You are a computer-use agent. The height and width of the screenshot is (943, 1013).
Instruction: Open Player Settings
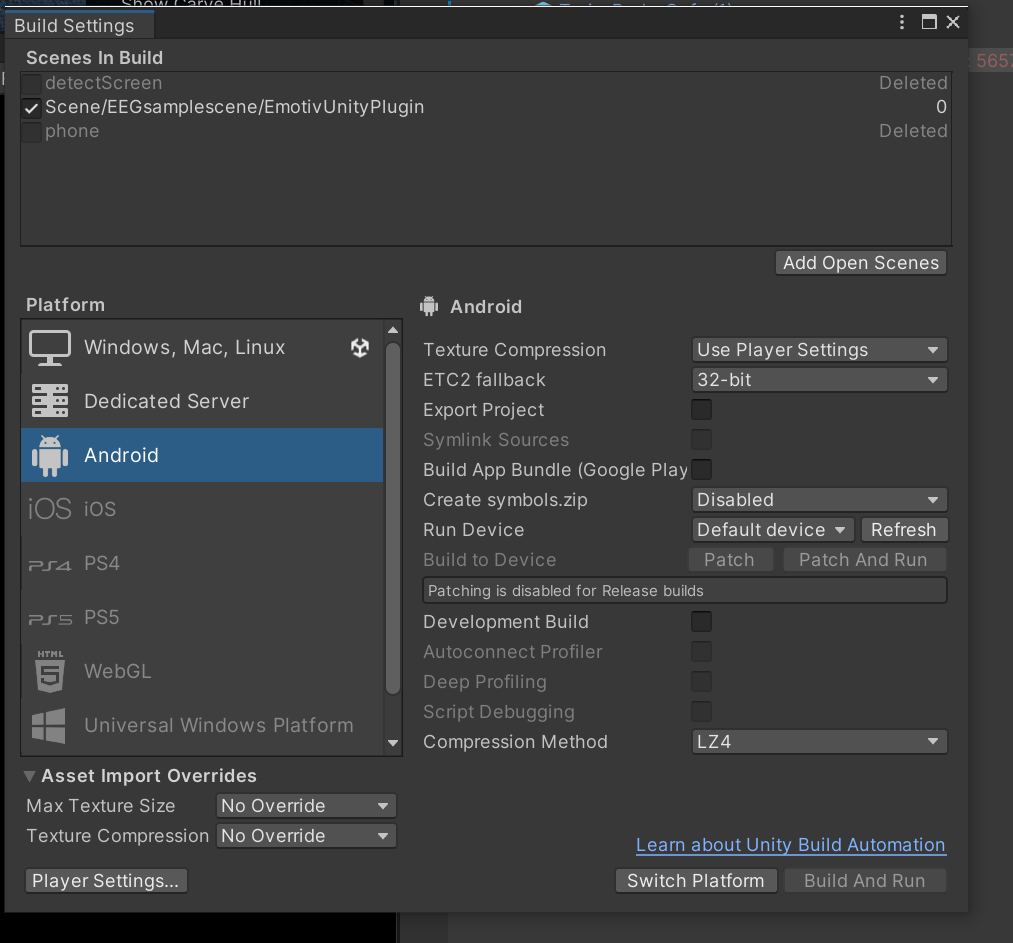pyautogui.click(x=106, y=881)
